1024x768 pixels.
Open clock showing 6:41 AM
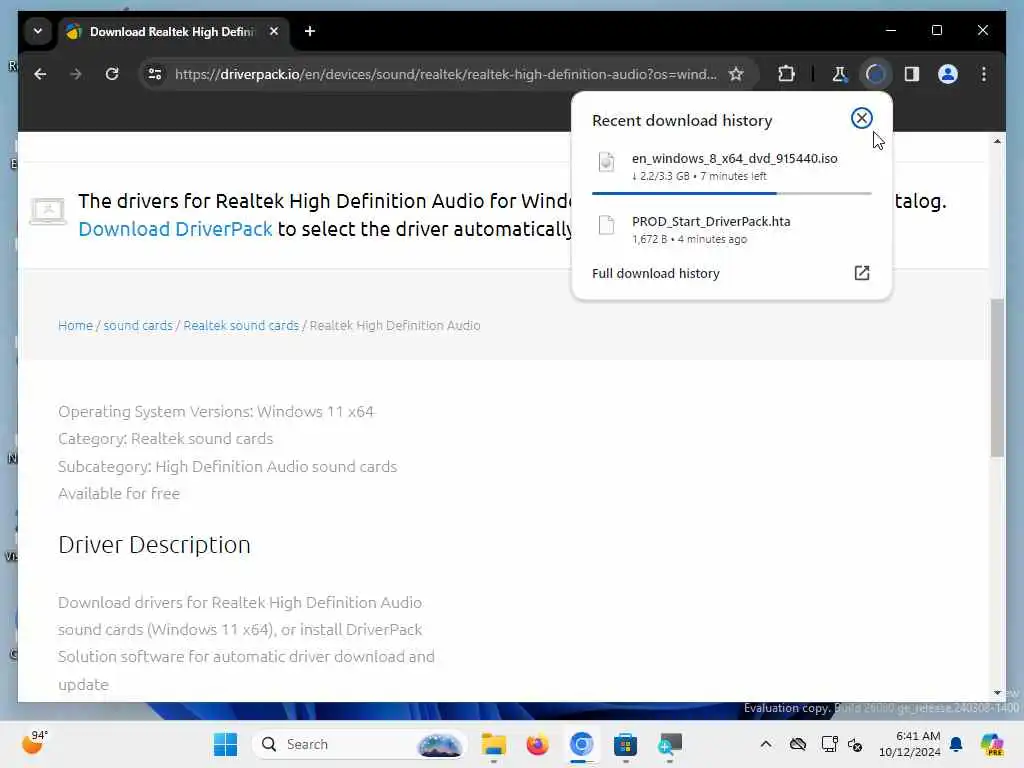pyautogui.click(x=909, y=744)
